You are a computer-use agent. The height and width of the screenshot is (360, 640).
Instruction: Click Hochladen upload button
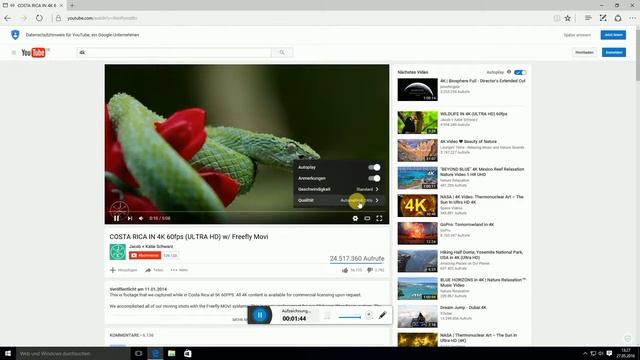click(x=584, y=52)
